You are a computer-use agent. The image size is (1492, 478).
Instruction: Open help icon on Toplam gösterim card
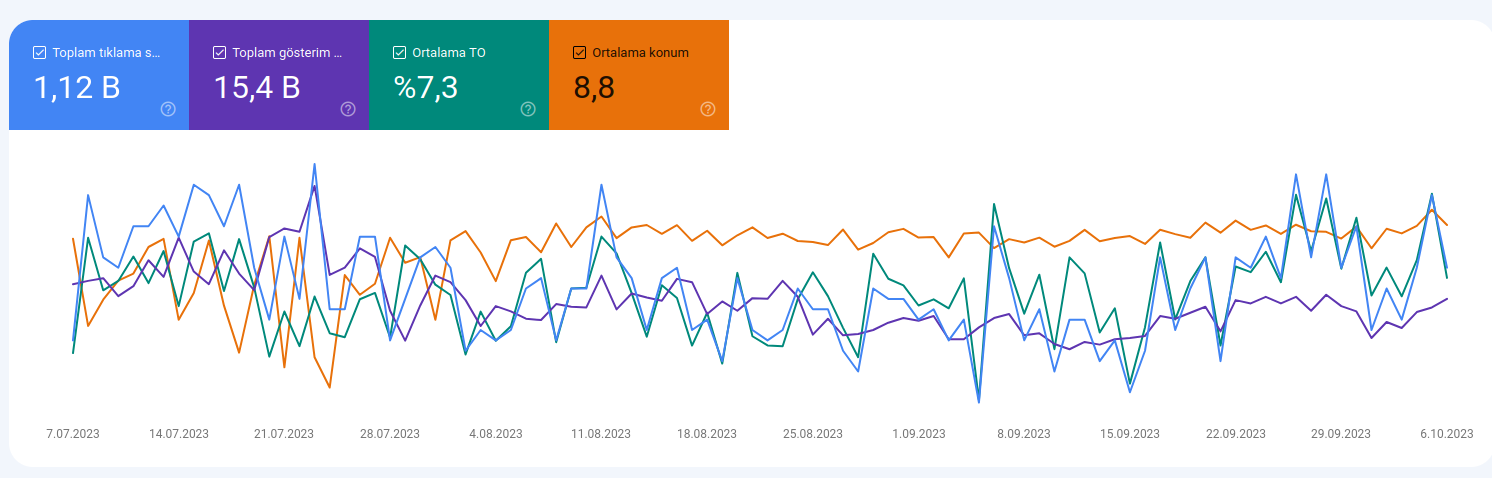coord(348,109)
